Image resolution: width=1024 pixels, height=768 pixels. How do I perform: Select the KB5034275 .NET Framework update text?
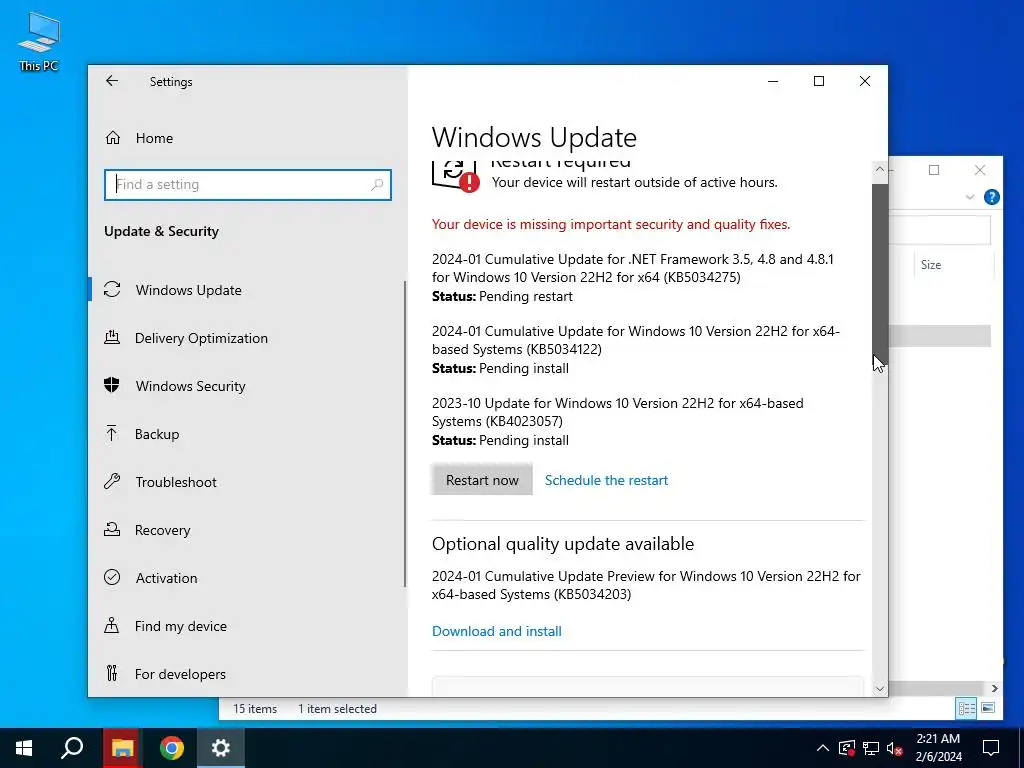[633, 268]
